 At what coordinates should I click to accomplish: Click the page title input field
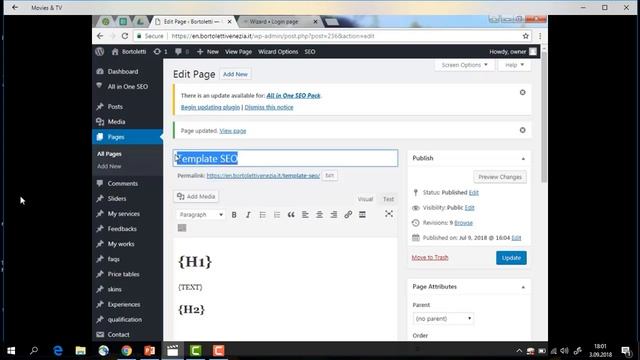[x=285, y=158]
